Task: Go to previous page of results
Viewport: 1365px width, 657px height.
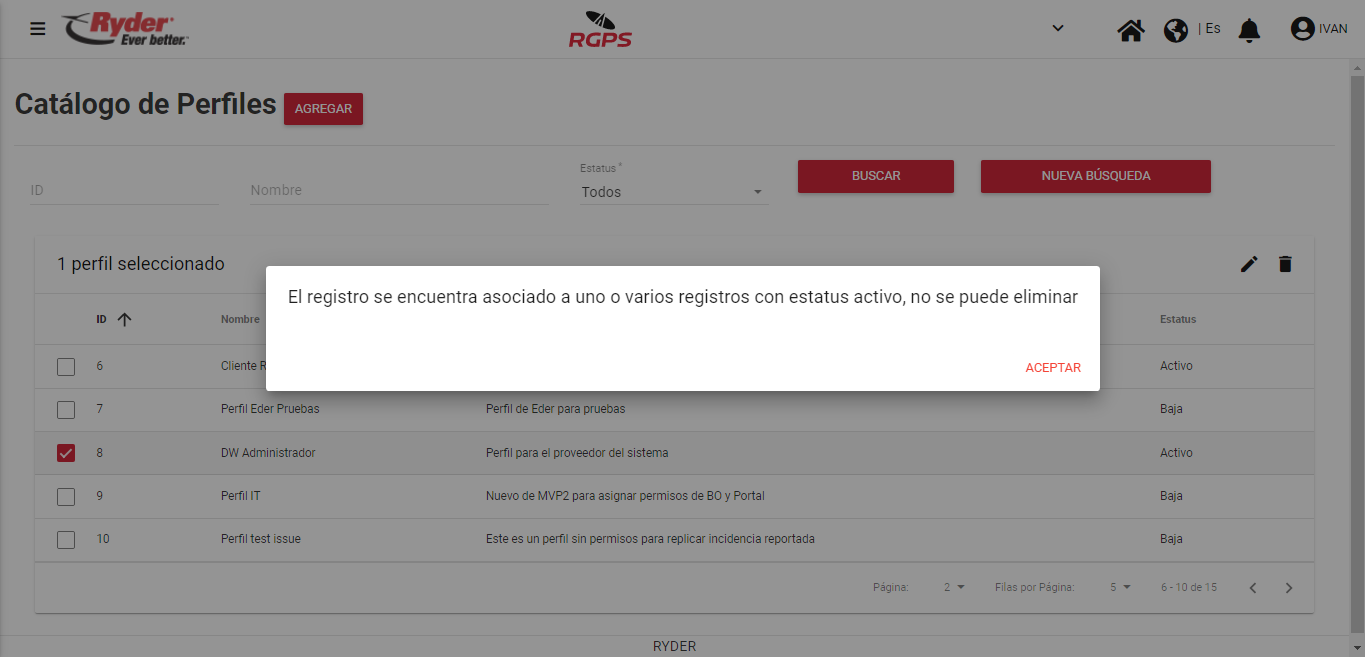Action: tap(1253, 588)
